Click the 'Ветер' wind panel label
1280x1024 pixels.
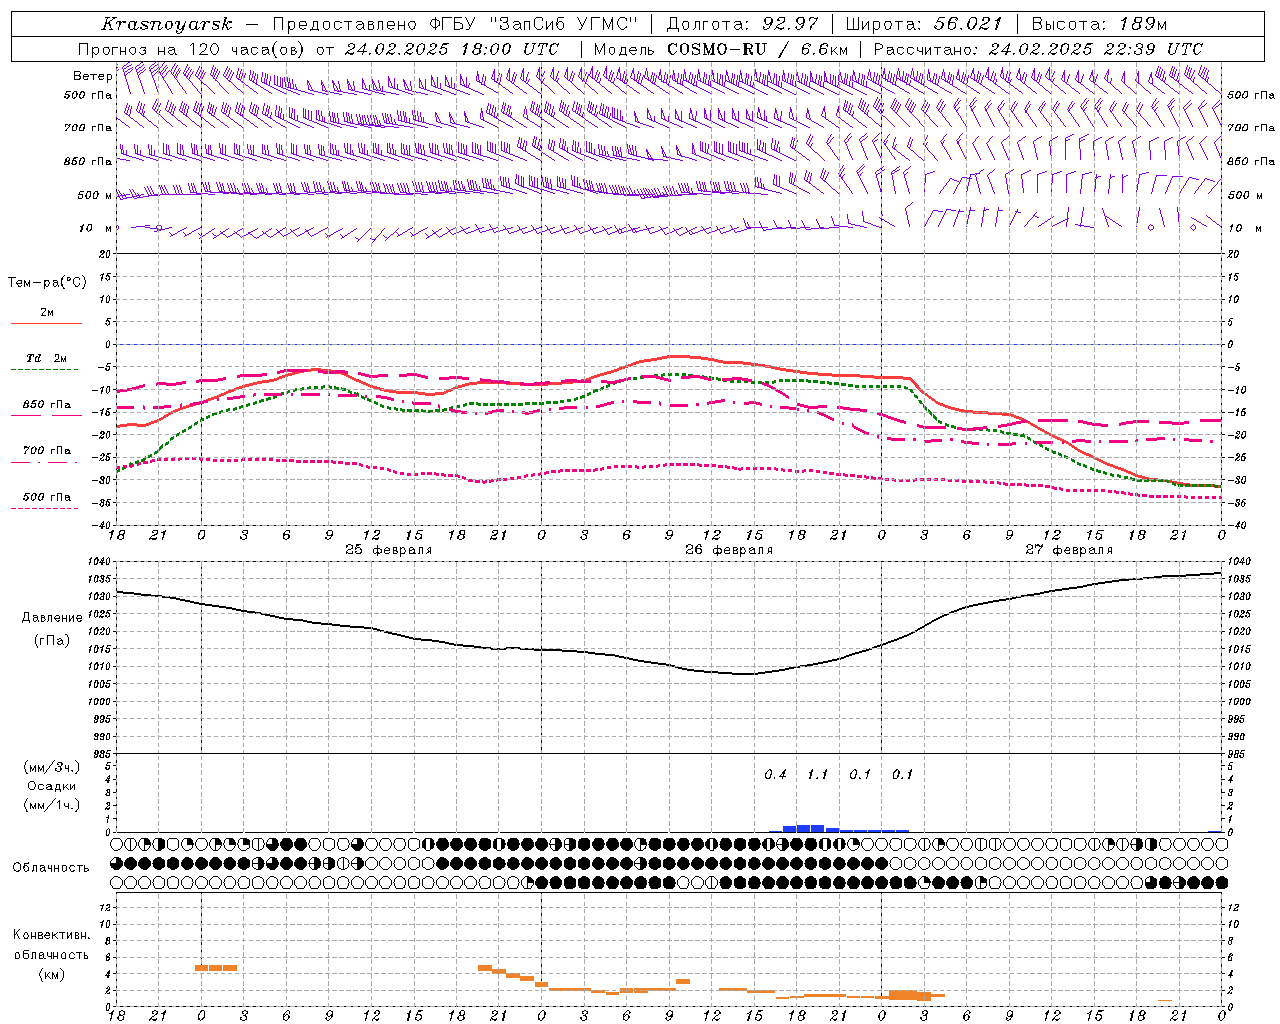coord(92,76)
